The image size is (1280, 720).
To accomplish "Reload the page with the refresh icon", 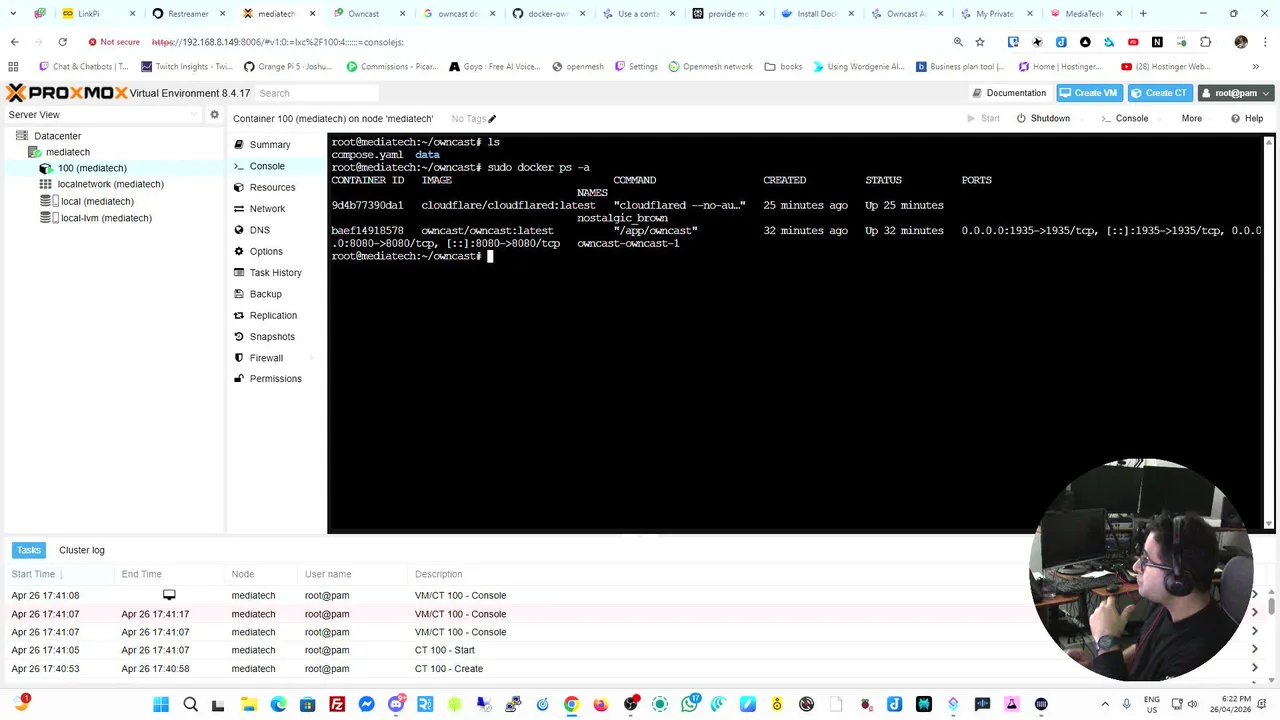I will point(62,42).
